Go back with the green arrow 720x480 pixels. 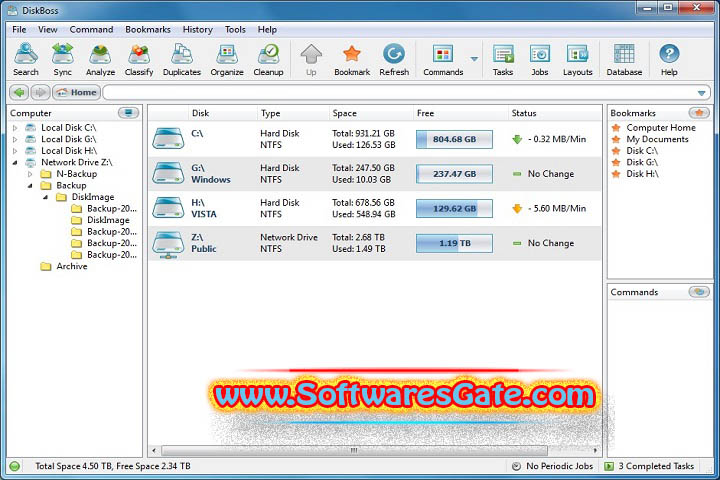coord(19,92)
